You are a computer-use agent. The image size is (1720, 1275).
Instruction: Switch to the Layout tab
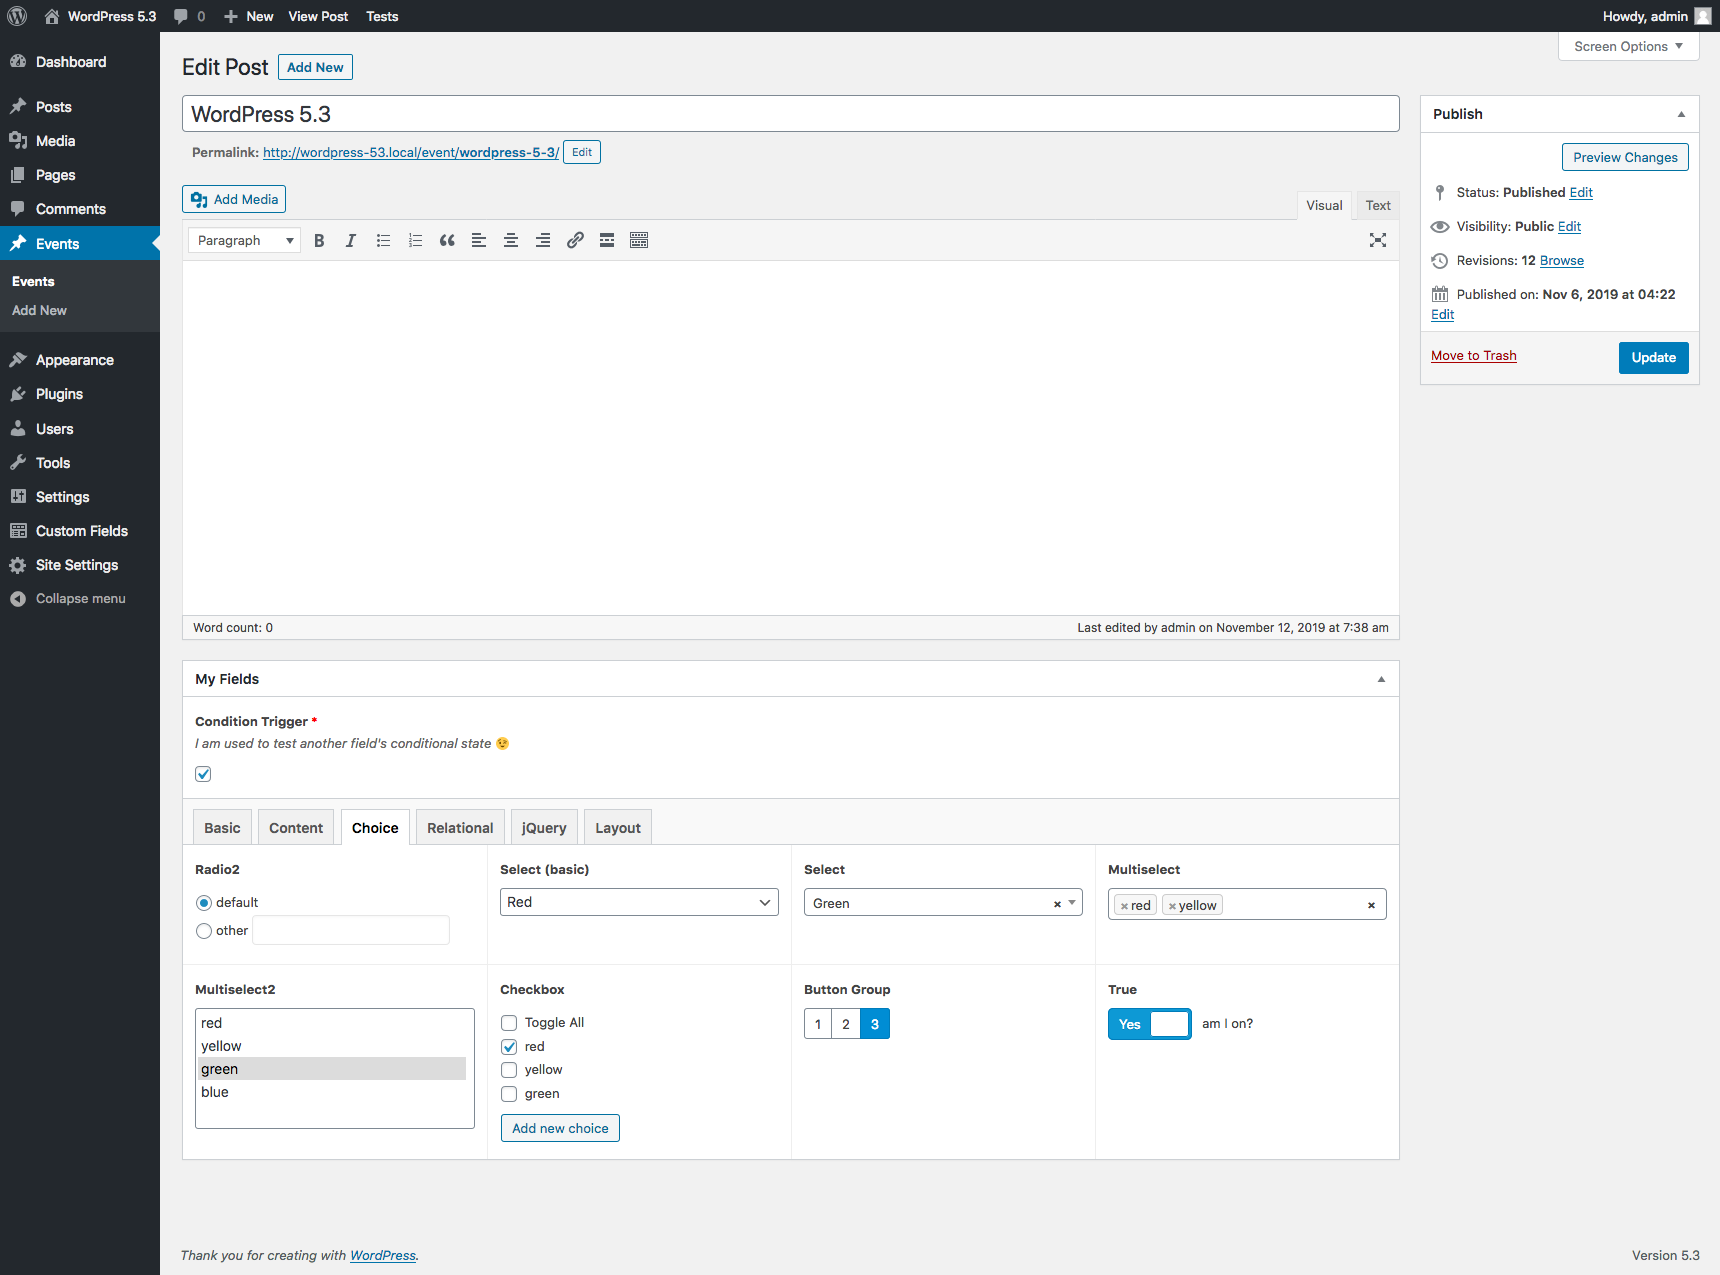[618, 828]
